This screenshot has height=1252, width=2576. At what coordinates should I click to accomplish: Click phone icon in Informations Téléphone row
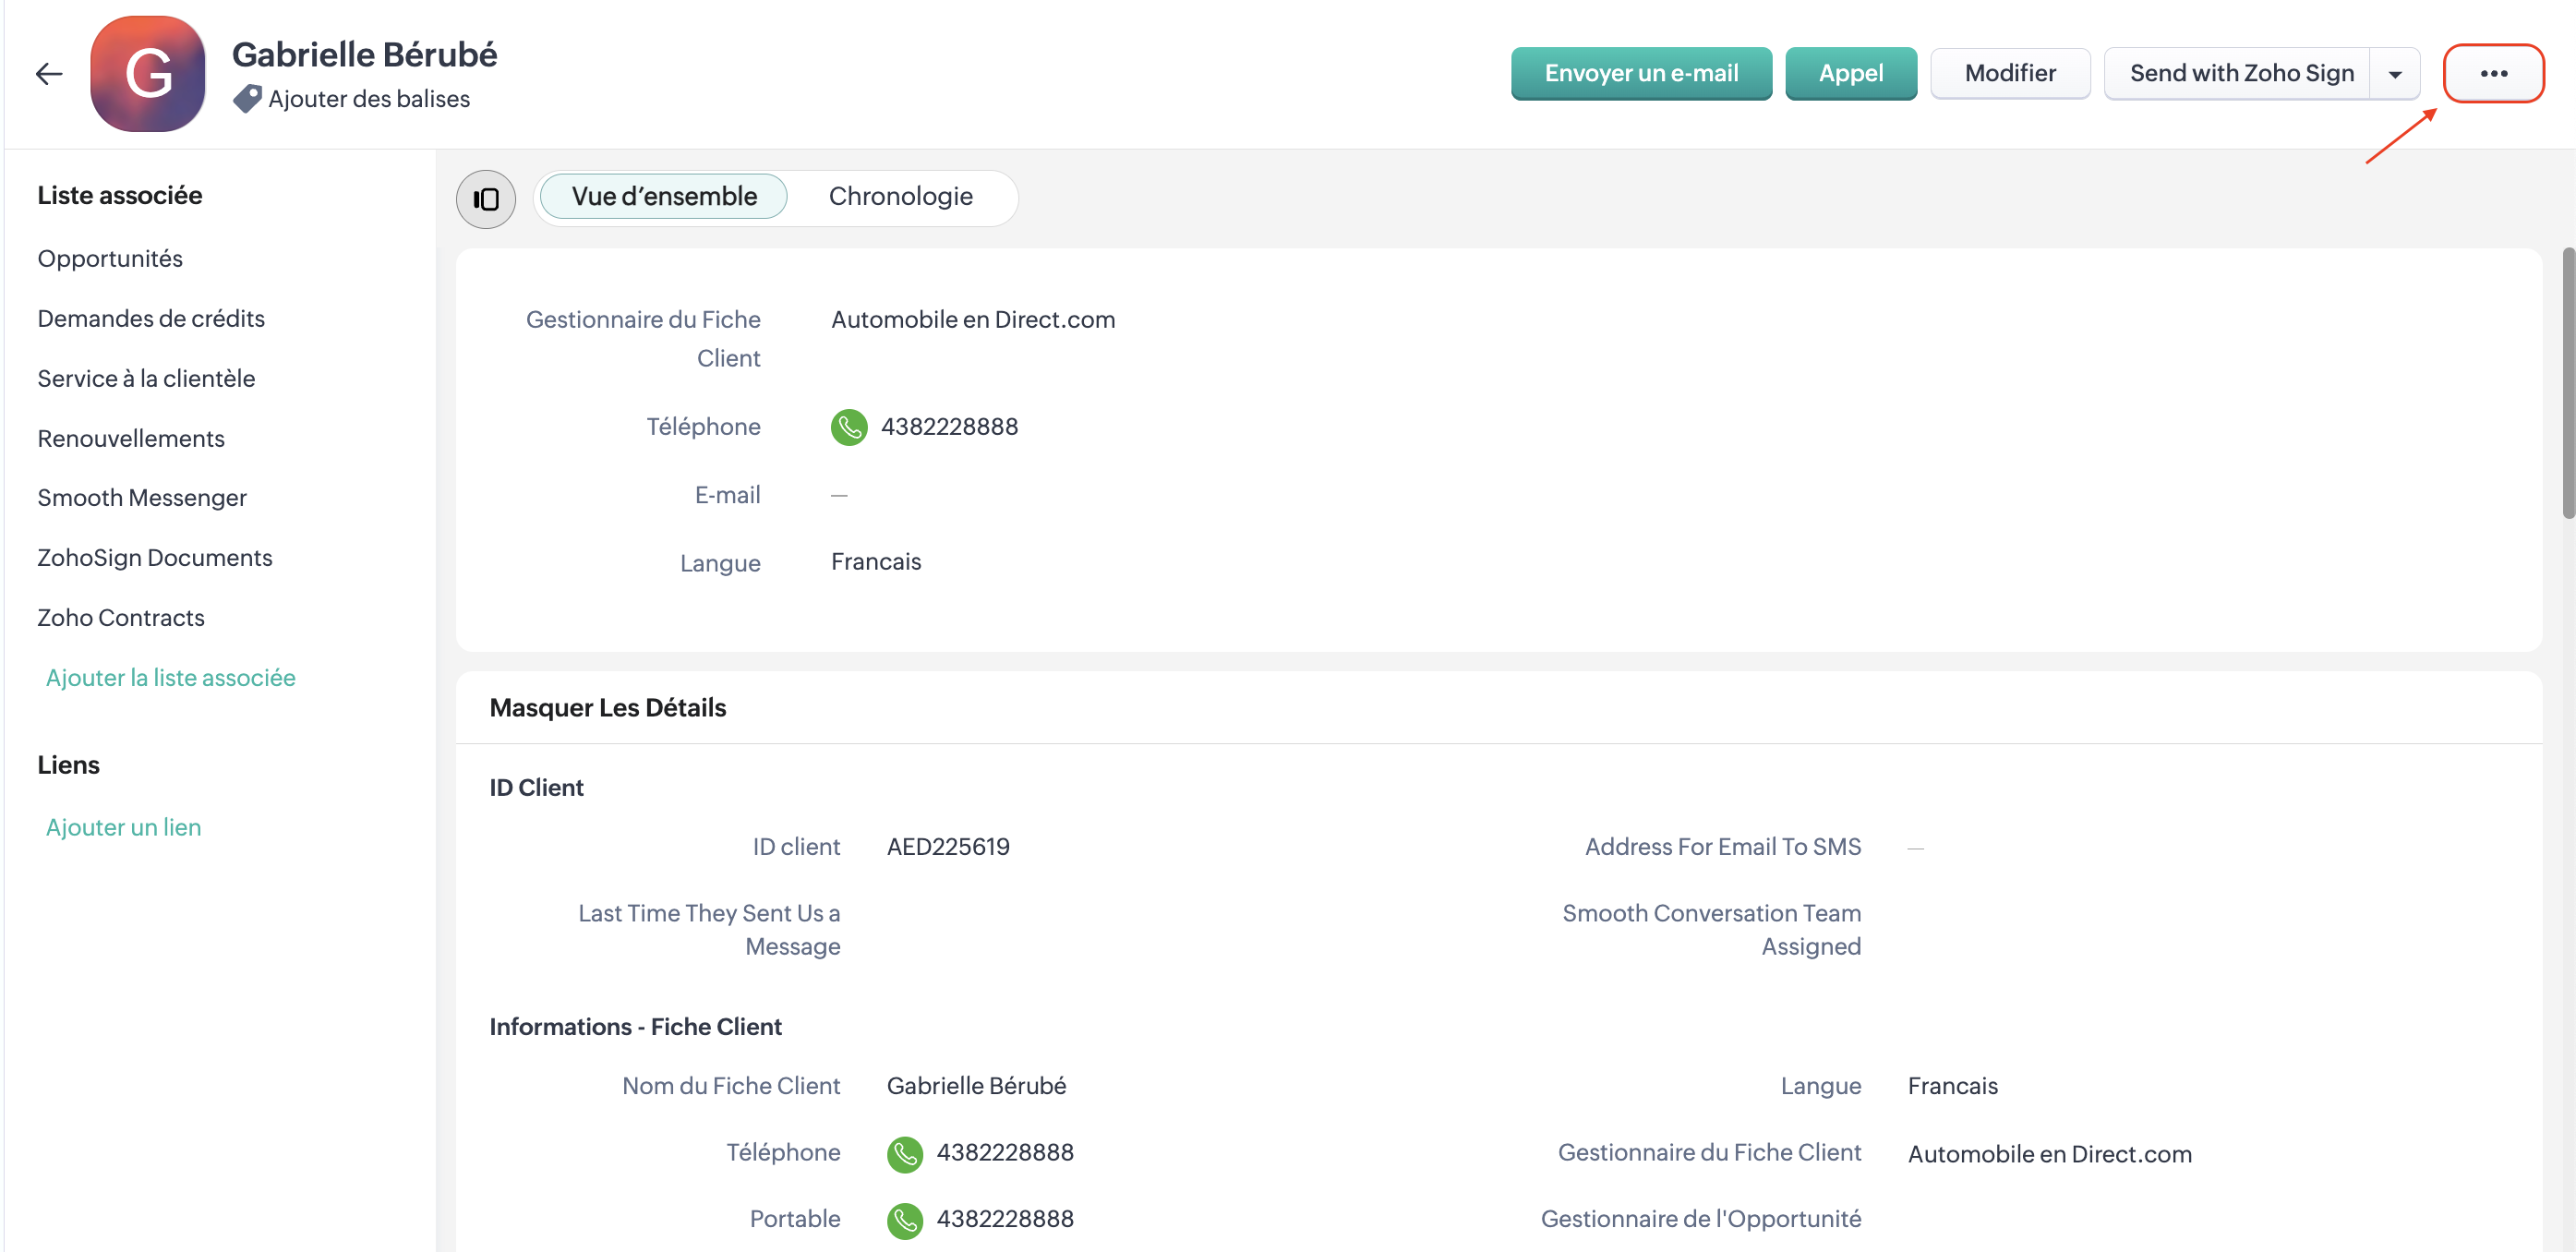click(904, 1154)
